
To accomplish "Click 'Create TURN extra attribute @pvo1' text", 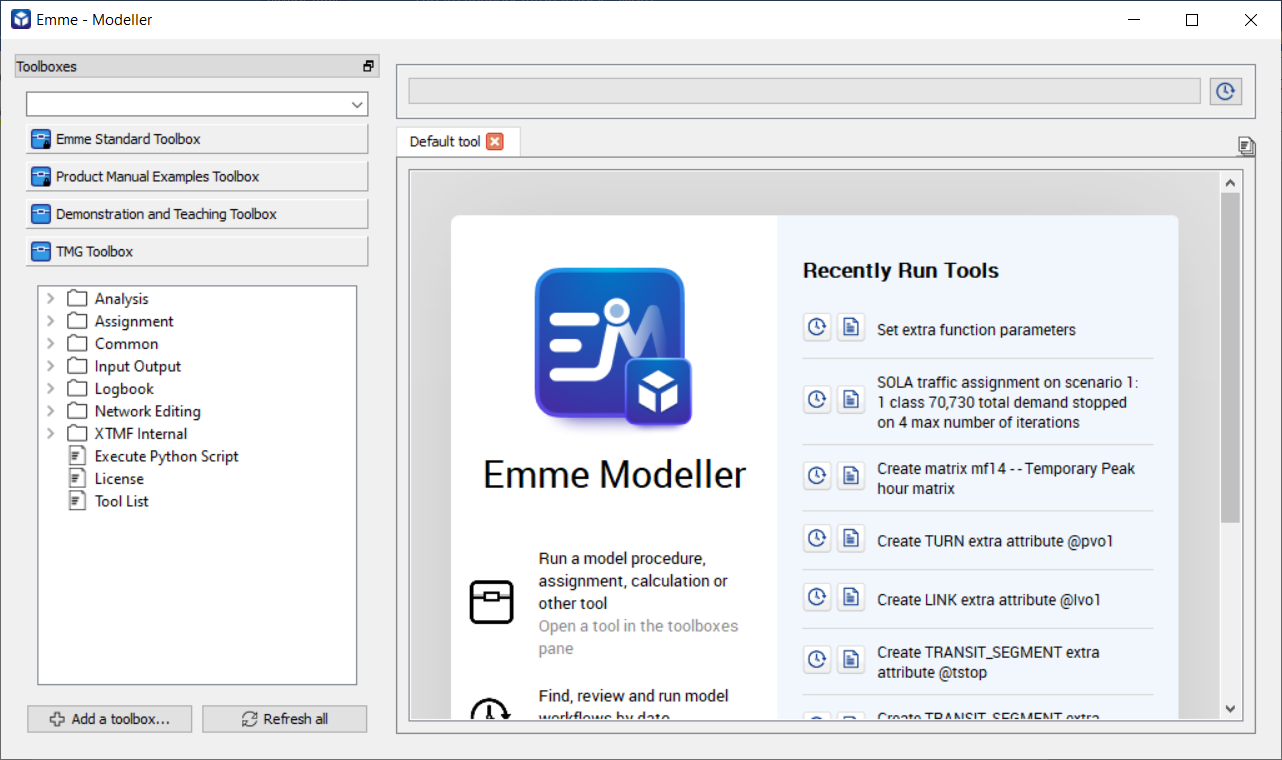I will pyautogui.click(x=995, y=540).
